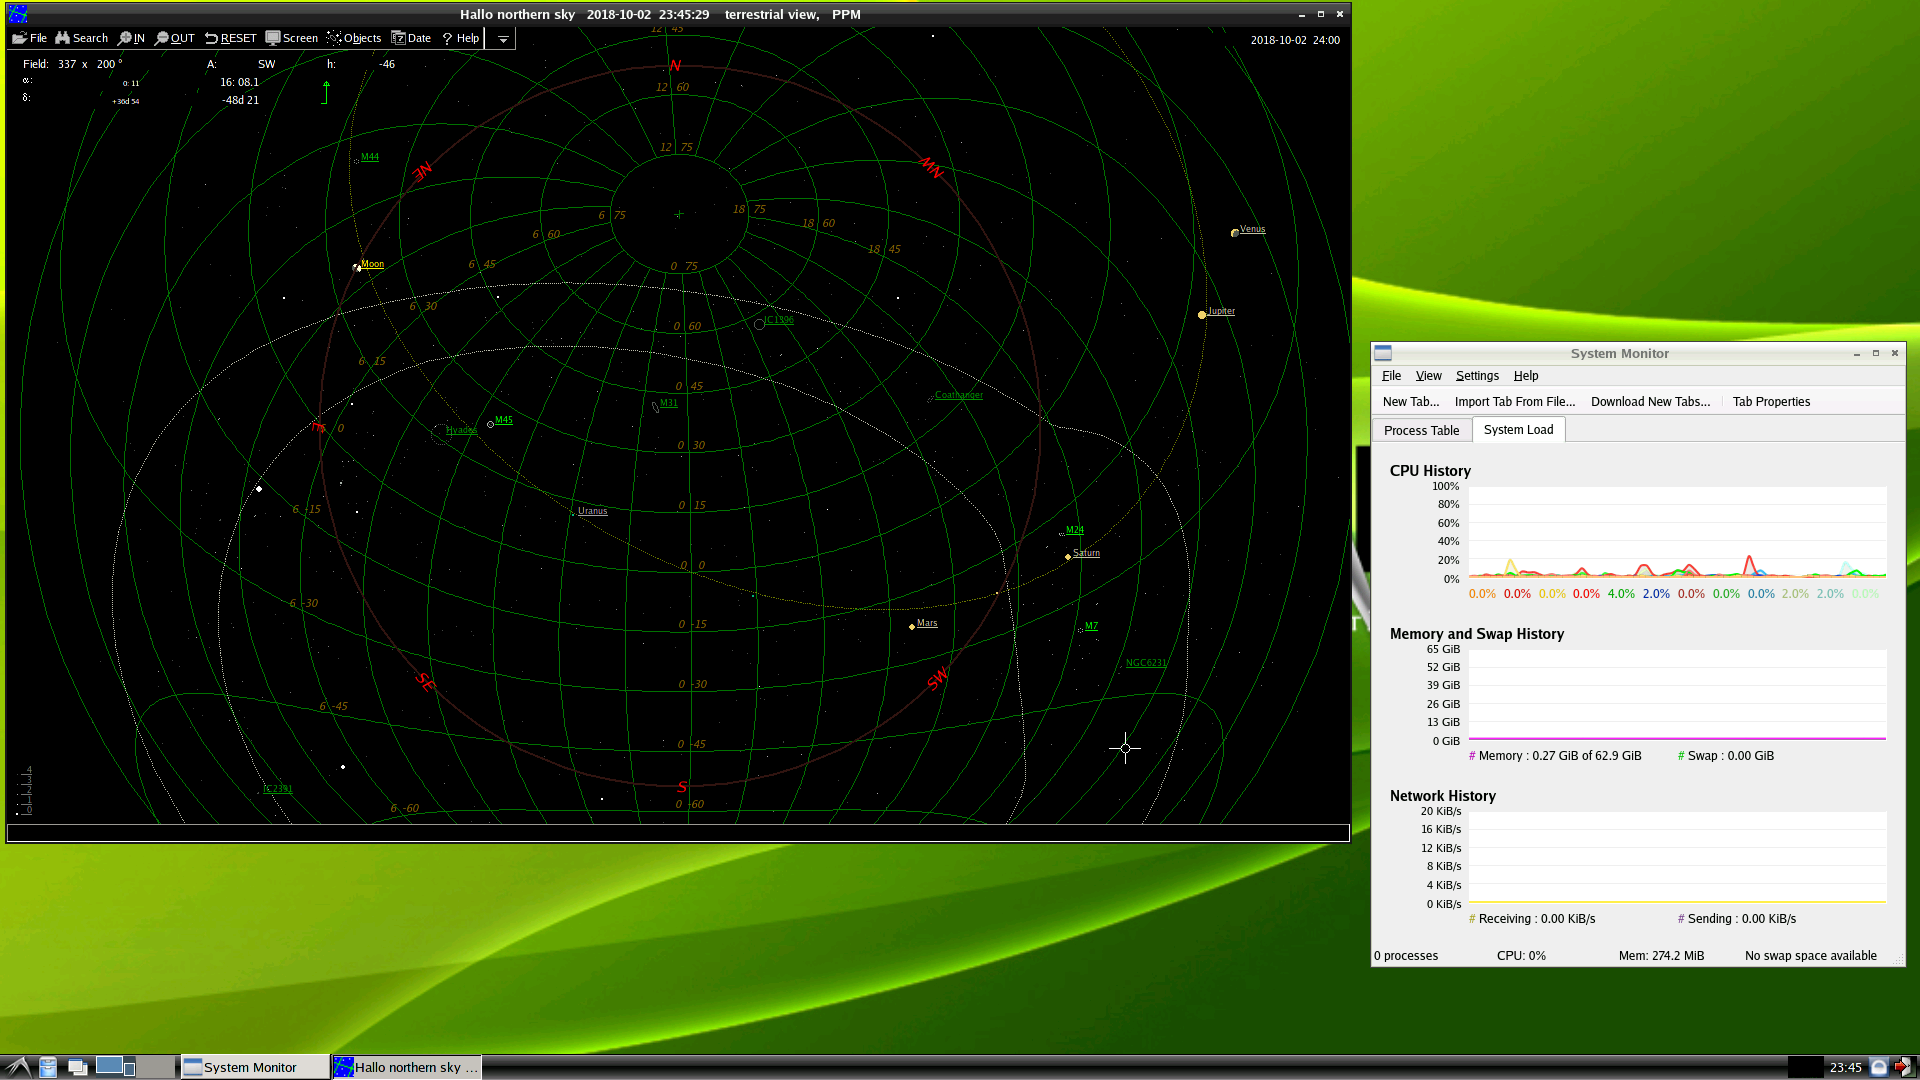Screen dimensions: 1920x1080
Task: Open the File menu in Hallo northern sky
Action: 29,38
